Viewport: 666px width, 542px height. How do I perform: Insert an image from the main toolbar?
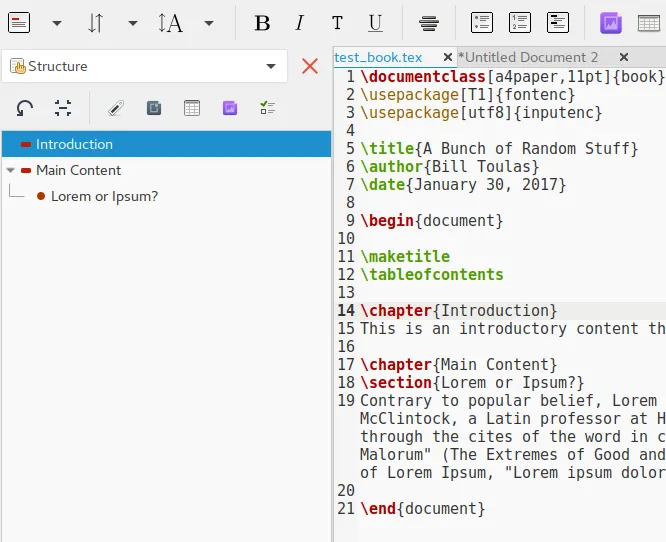pyautogui.click(x=610, y=23)
